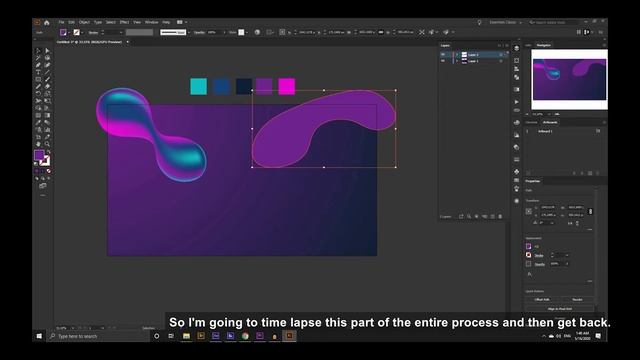
Task: Switch paint to Color mode in the Tools panel
Action: click(37, 171)
